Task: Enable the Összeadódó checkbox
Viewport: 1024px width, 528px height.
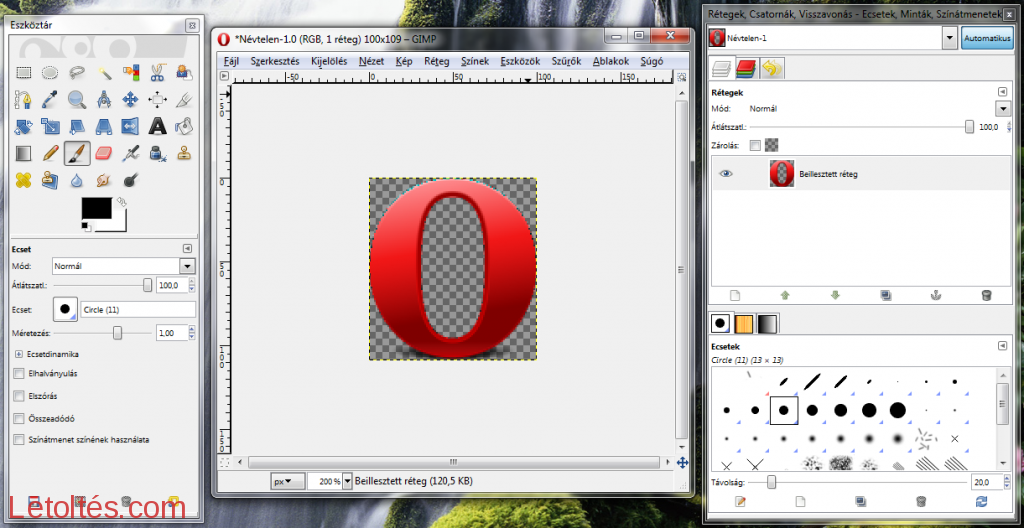Action: click(x=19, y=418)
